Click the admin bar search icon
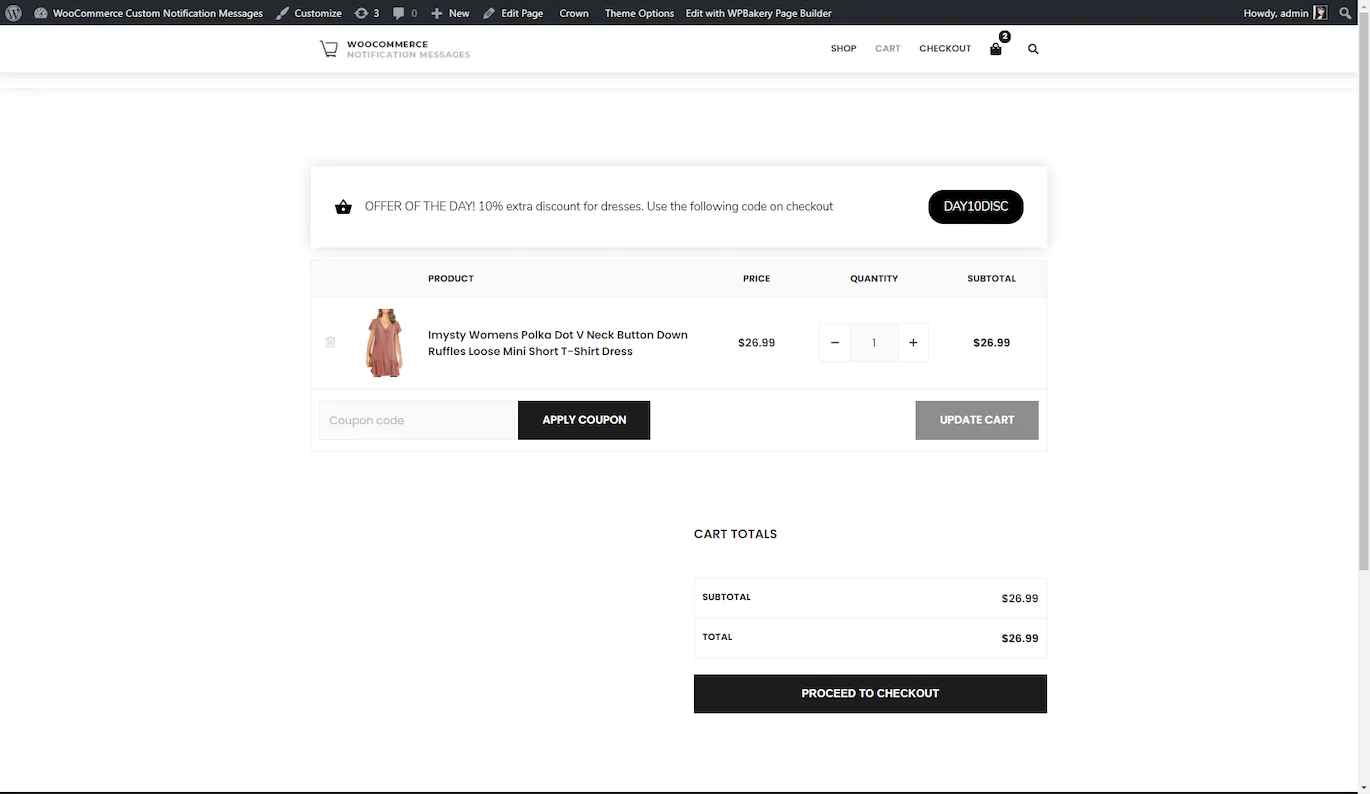1370x794 pixels. tap(1345, 13)
